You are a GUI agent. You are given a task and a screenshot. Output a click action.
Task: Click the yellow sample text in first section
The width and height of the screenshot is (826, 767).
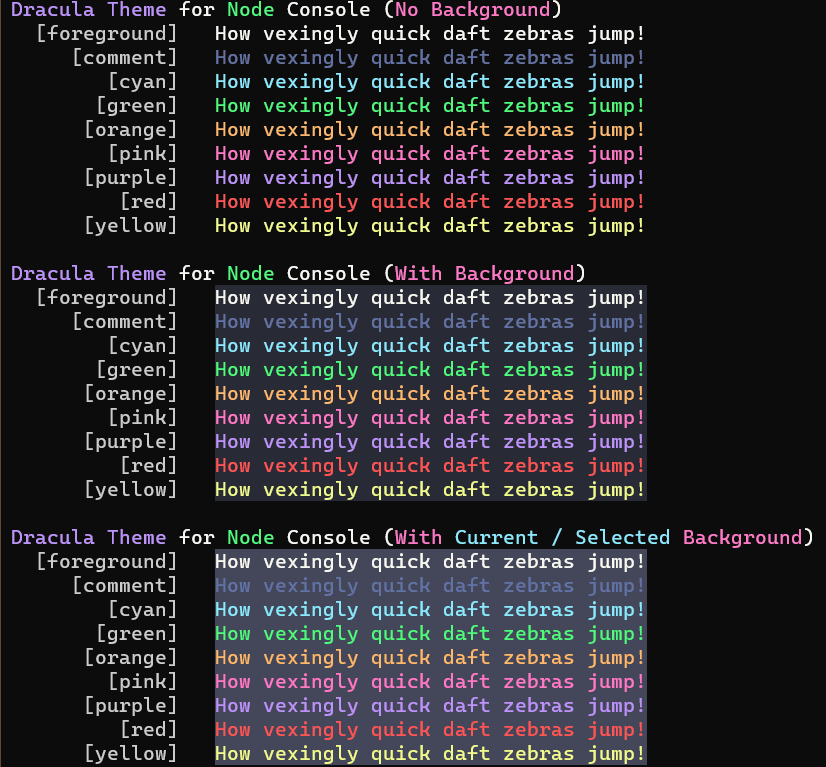[430, 226]
